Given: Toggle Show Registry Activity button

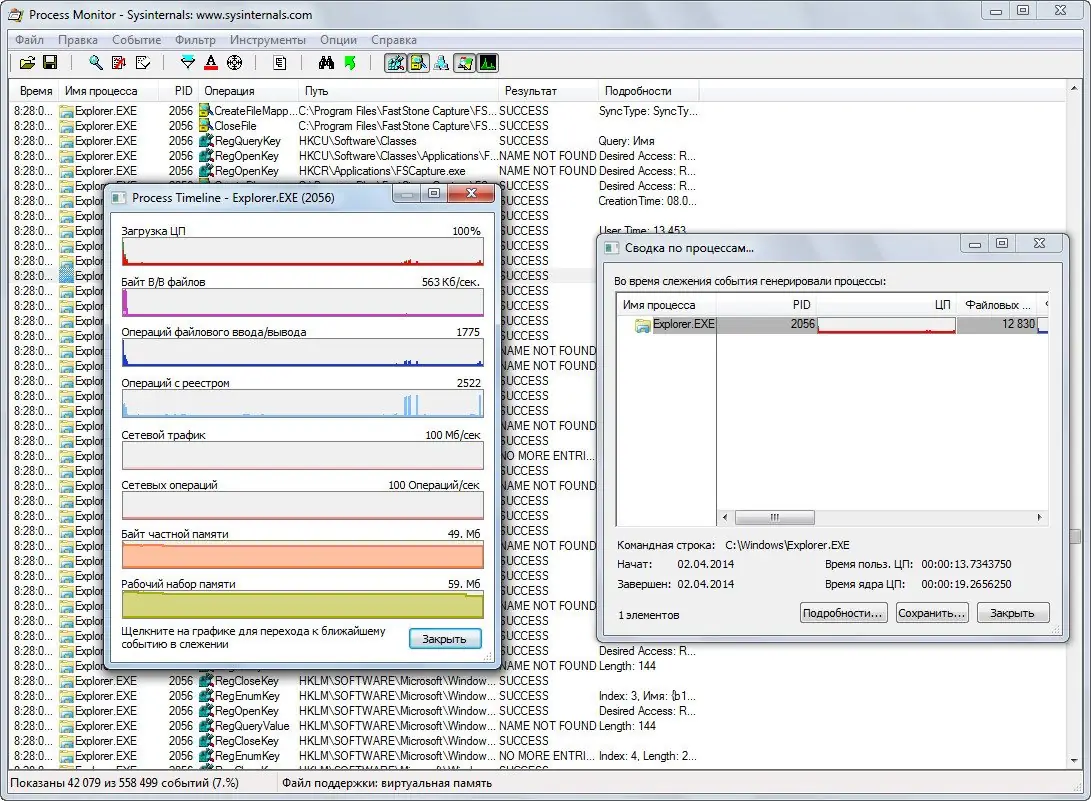Looking at the screenshot, I should click(x=395, y=63).
